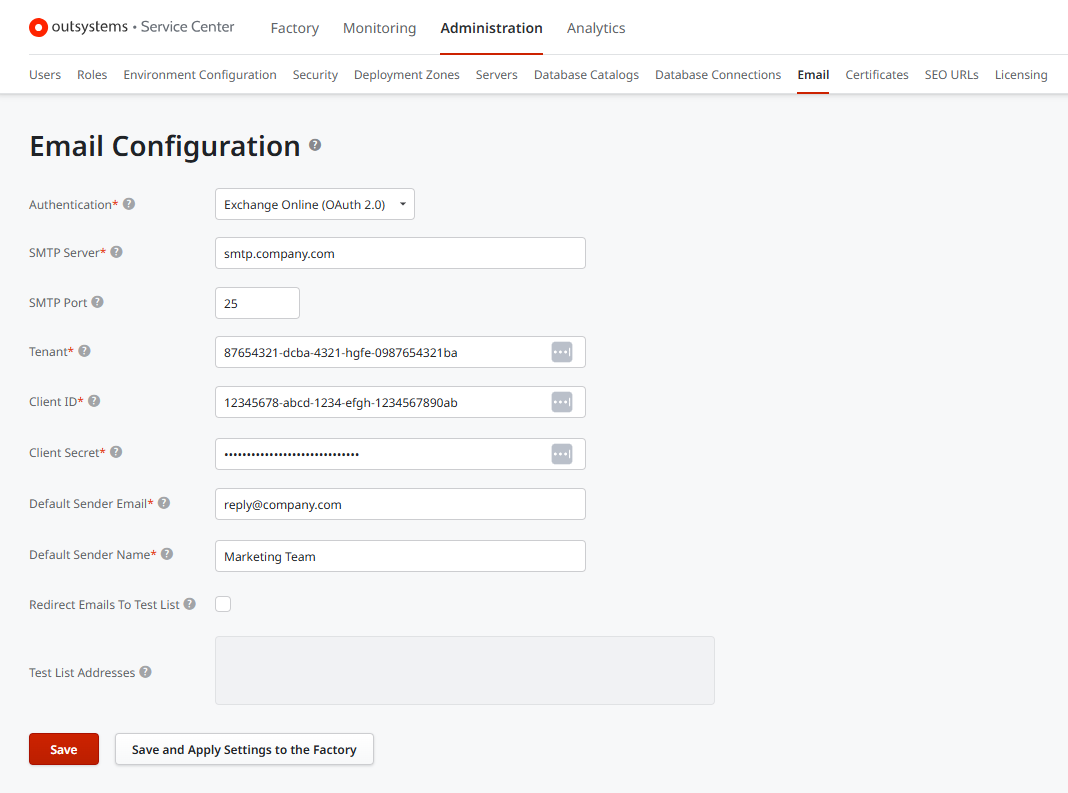Enable Redirect Emails To Test List checkbox
The image size is (1068, 793).
[223, 604]
